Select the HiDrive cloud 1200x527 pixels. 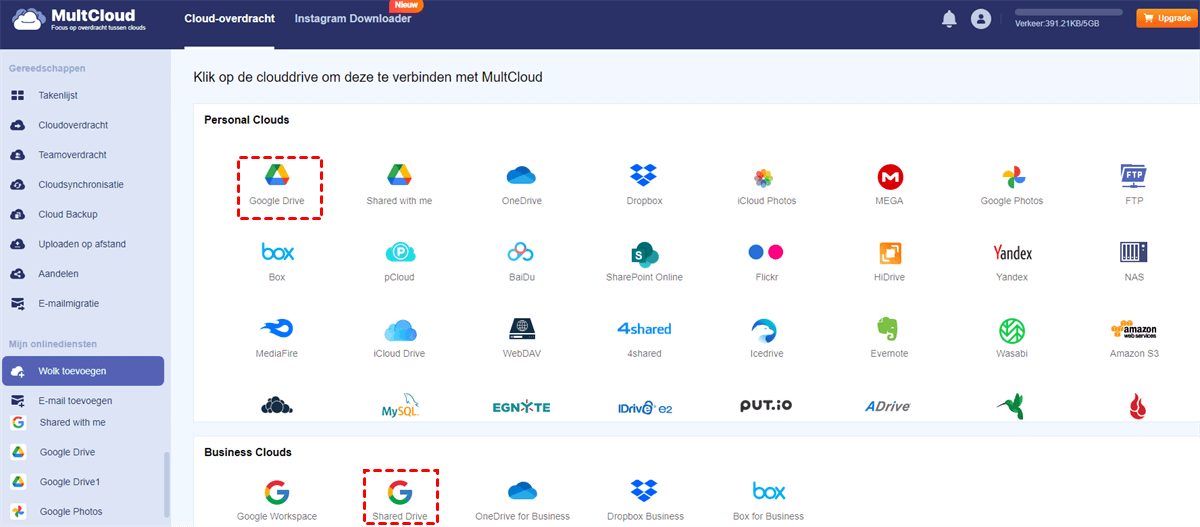889,262
